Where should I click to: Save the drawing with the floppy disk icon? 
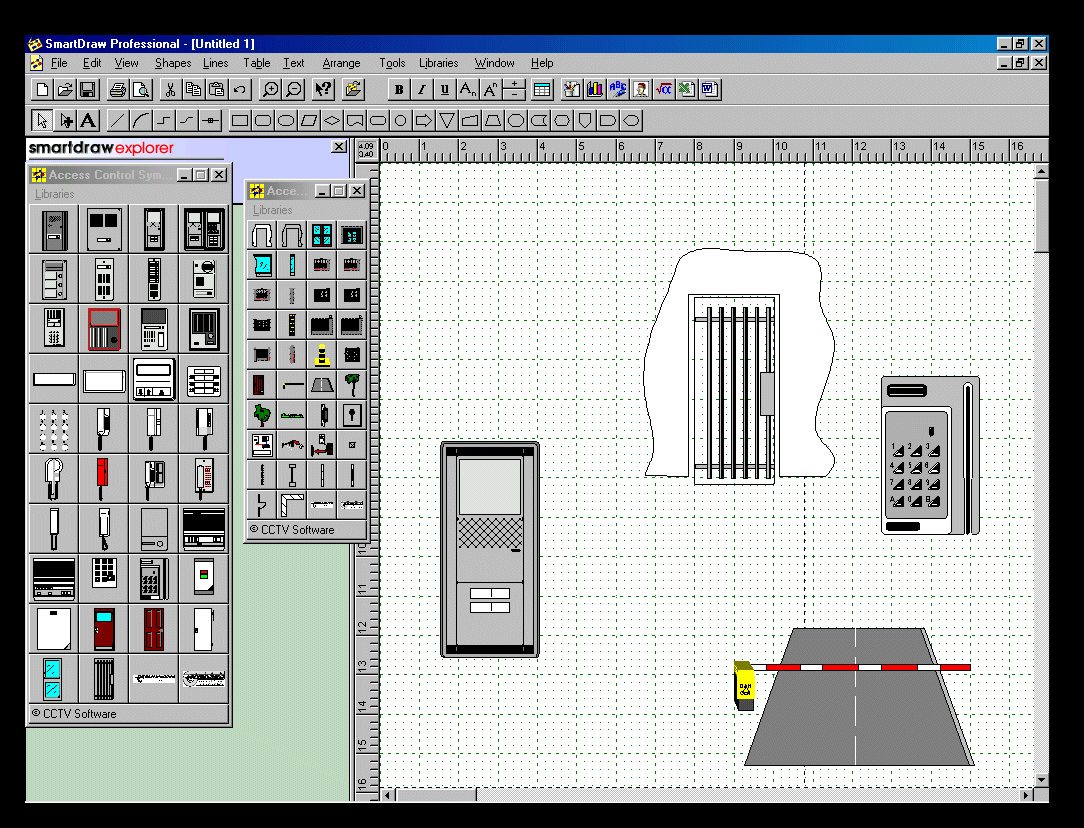(88, 89)
